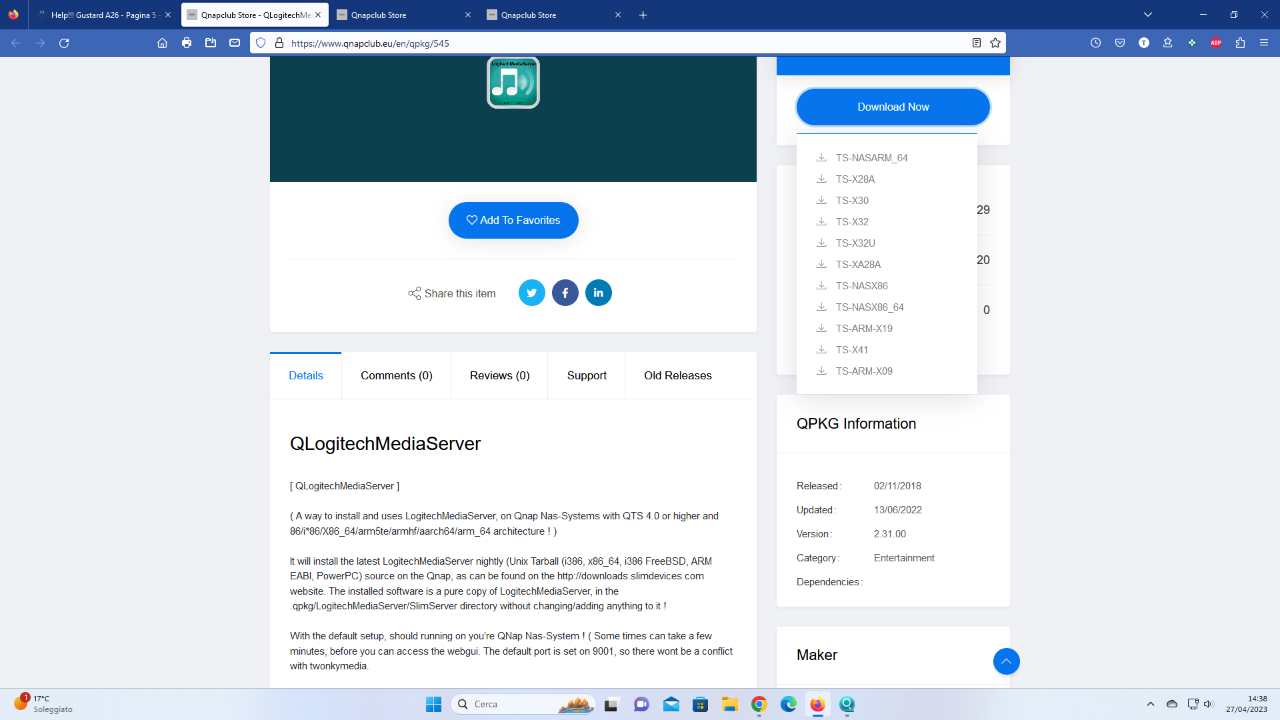Viewport: 1280px width, 720px height.
Task: Click the taskbar Cerca search box
Action: click(x=524, y=704)
